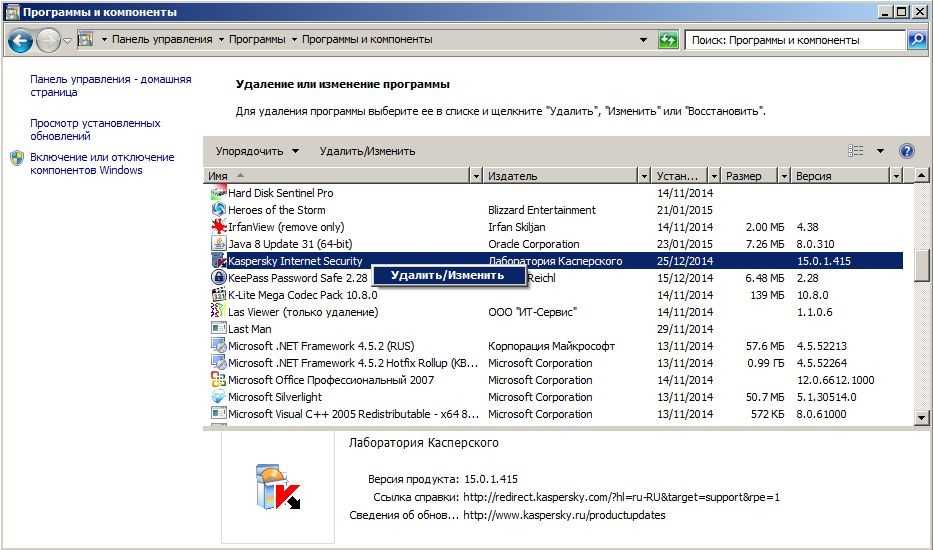Click the vertical scrollbar up arrow

tap(921, 176)
